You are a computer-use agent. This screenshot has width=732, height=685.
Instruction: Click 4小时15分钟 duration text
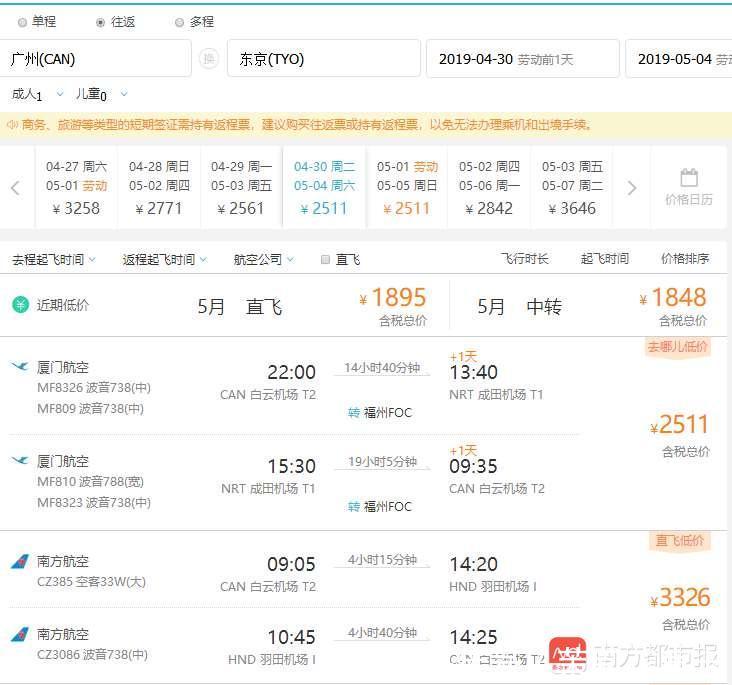click(382, 559)
